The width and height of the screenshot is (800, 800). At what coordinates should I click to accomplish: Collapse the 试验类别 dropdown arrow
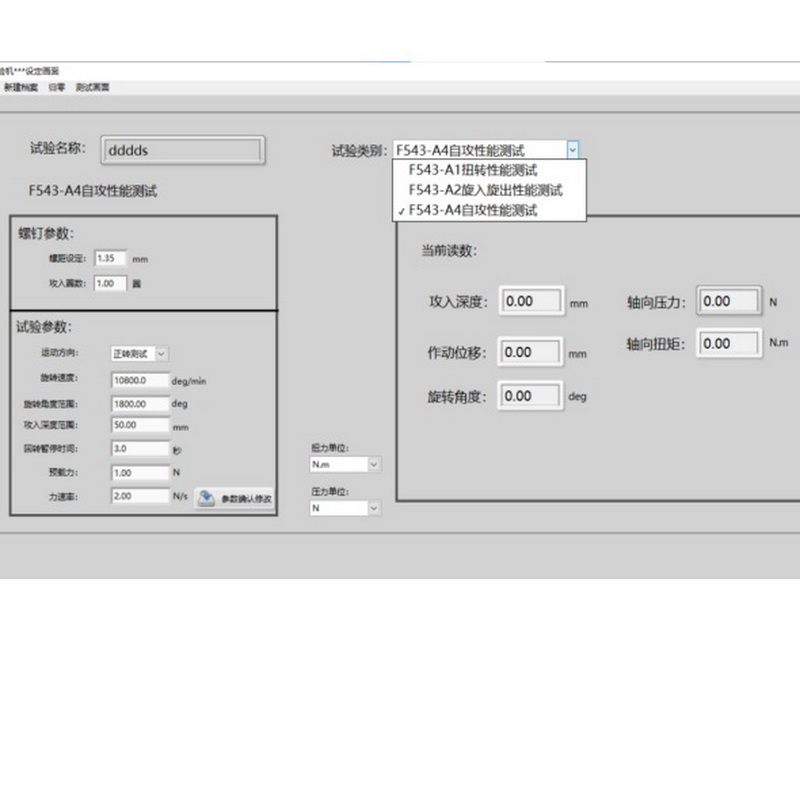tap(572, 150)
